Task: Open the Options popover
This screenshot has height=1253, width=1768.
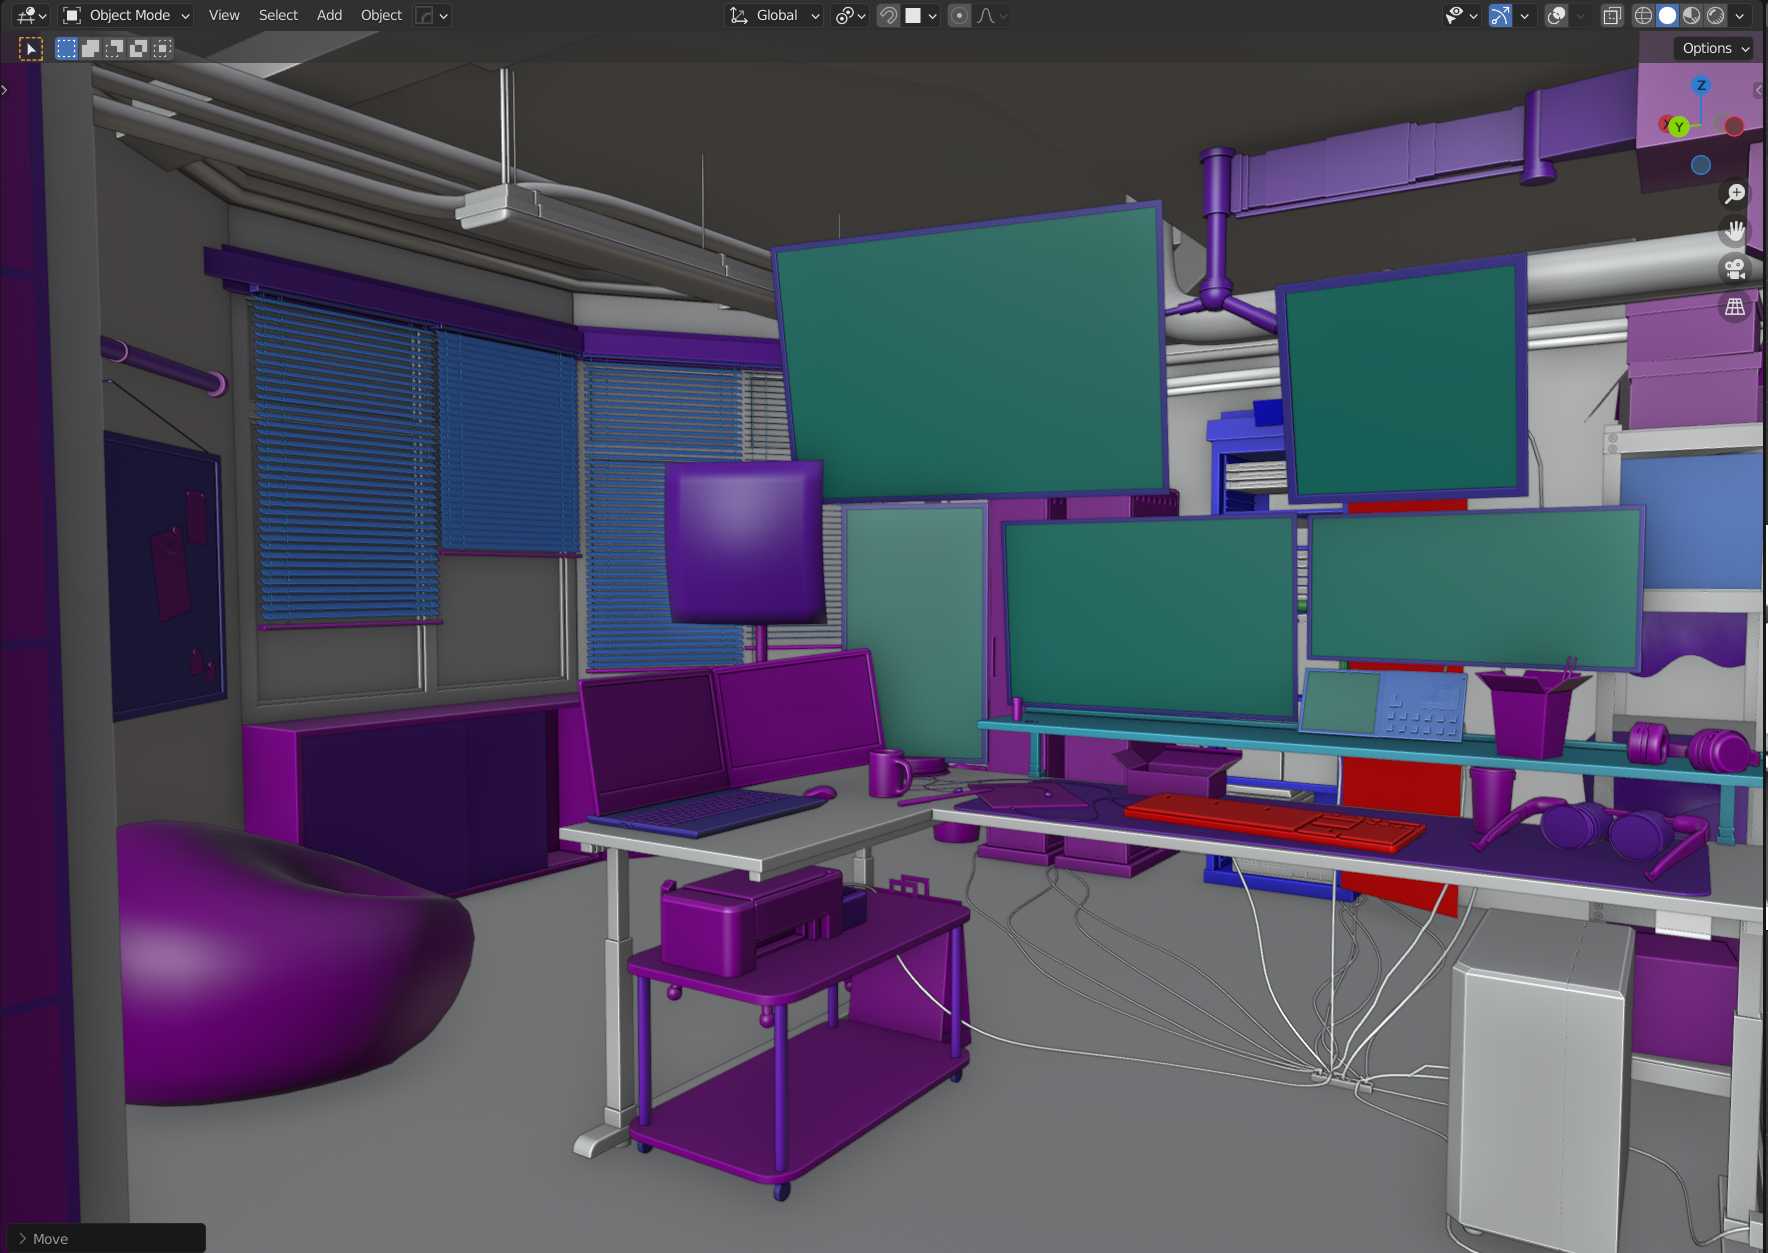Action: pyautogui.click(x=1714, y=48)
